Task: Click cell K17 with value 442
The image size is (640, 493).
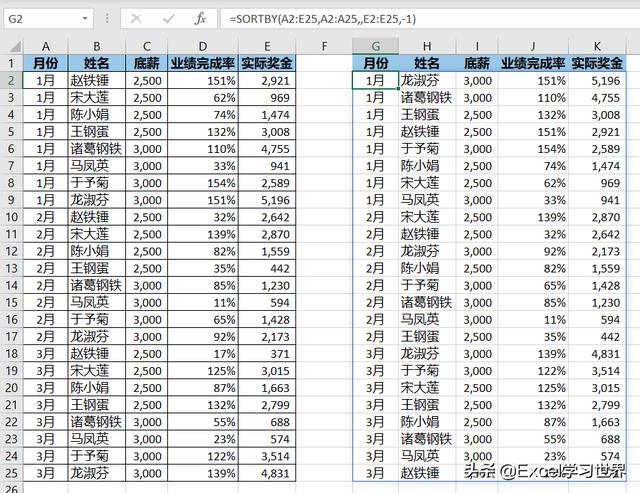Action: coord(597,337)
